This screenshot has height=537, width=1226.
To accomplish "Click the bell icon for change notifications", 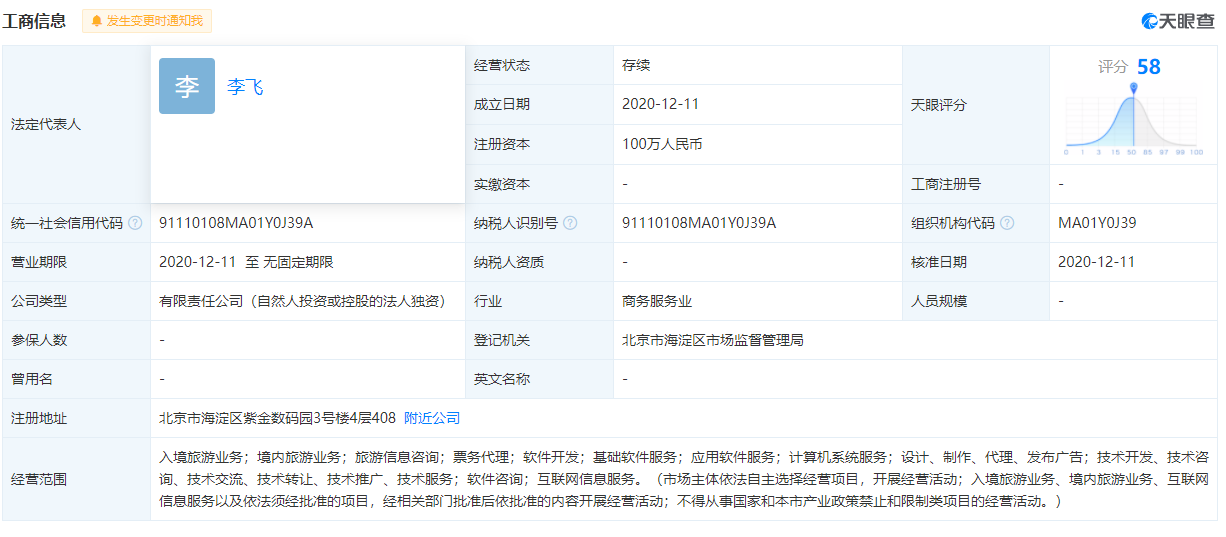I will [x=97, y=21].
